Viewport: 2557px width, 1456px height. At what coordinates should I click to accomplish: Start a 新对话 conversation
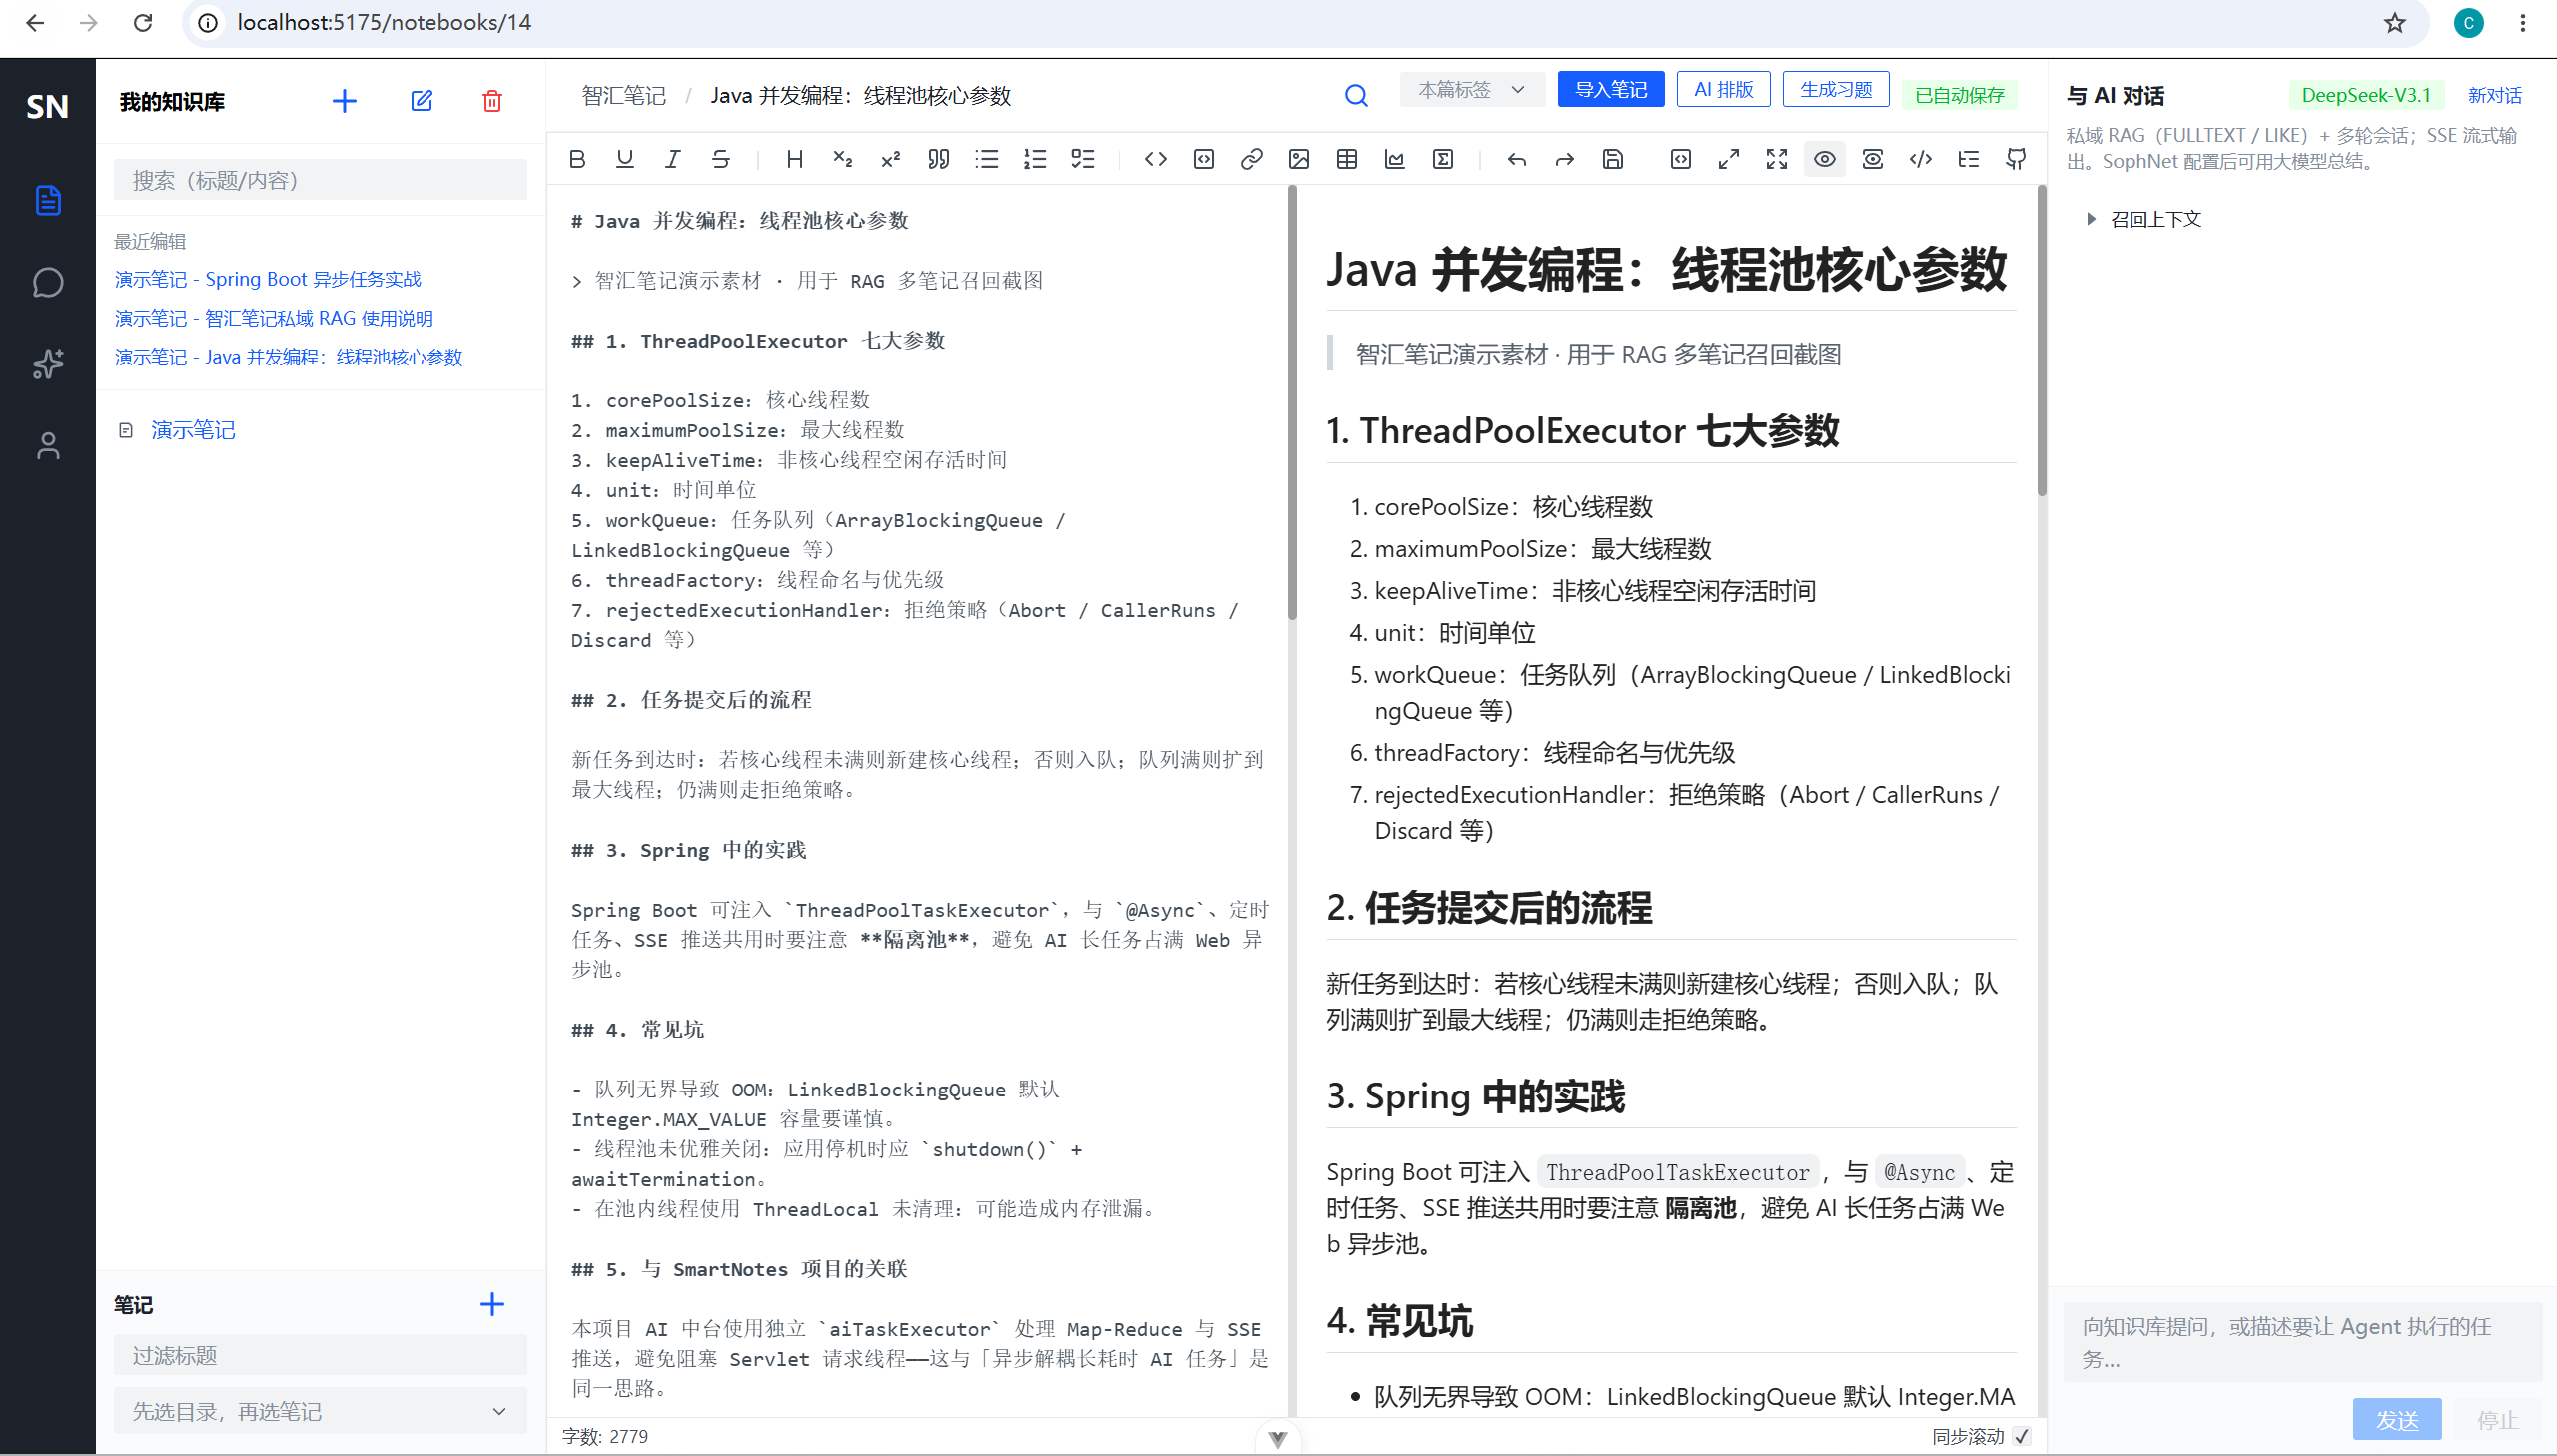(x=2495, y=95)
